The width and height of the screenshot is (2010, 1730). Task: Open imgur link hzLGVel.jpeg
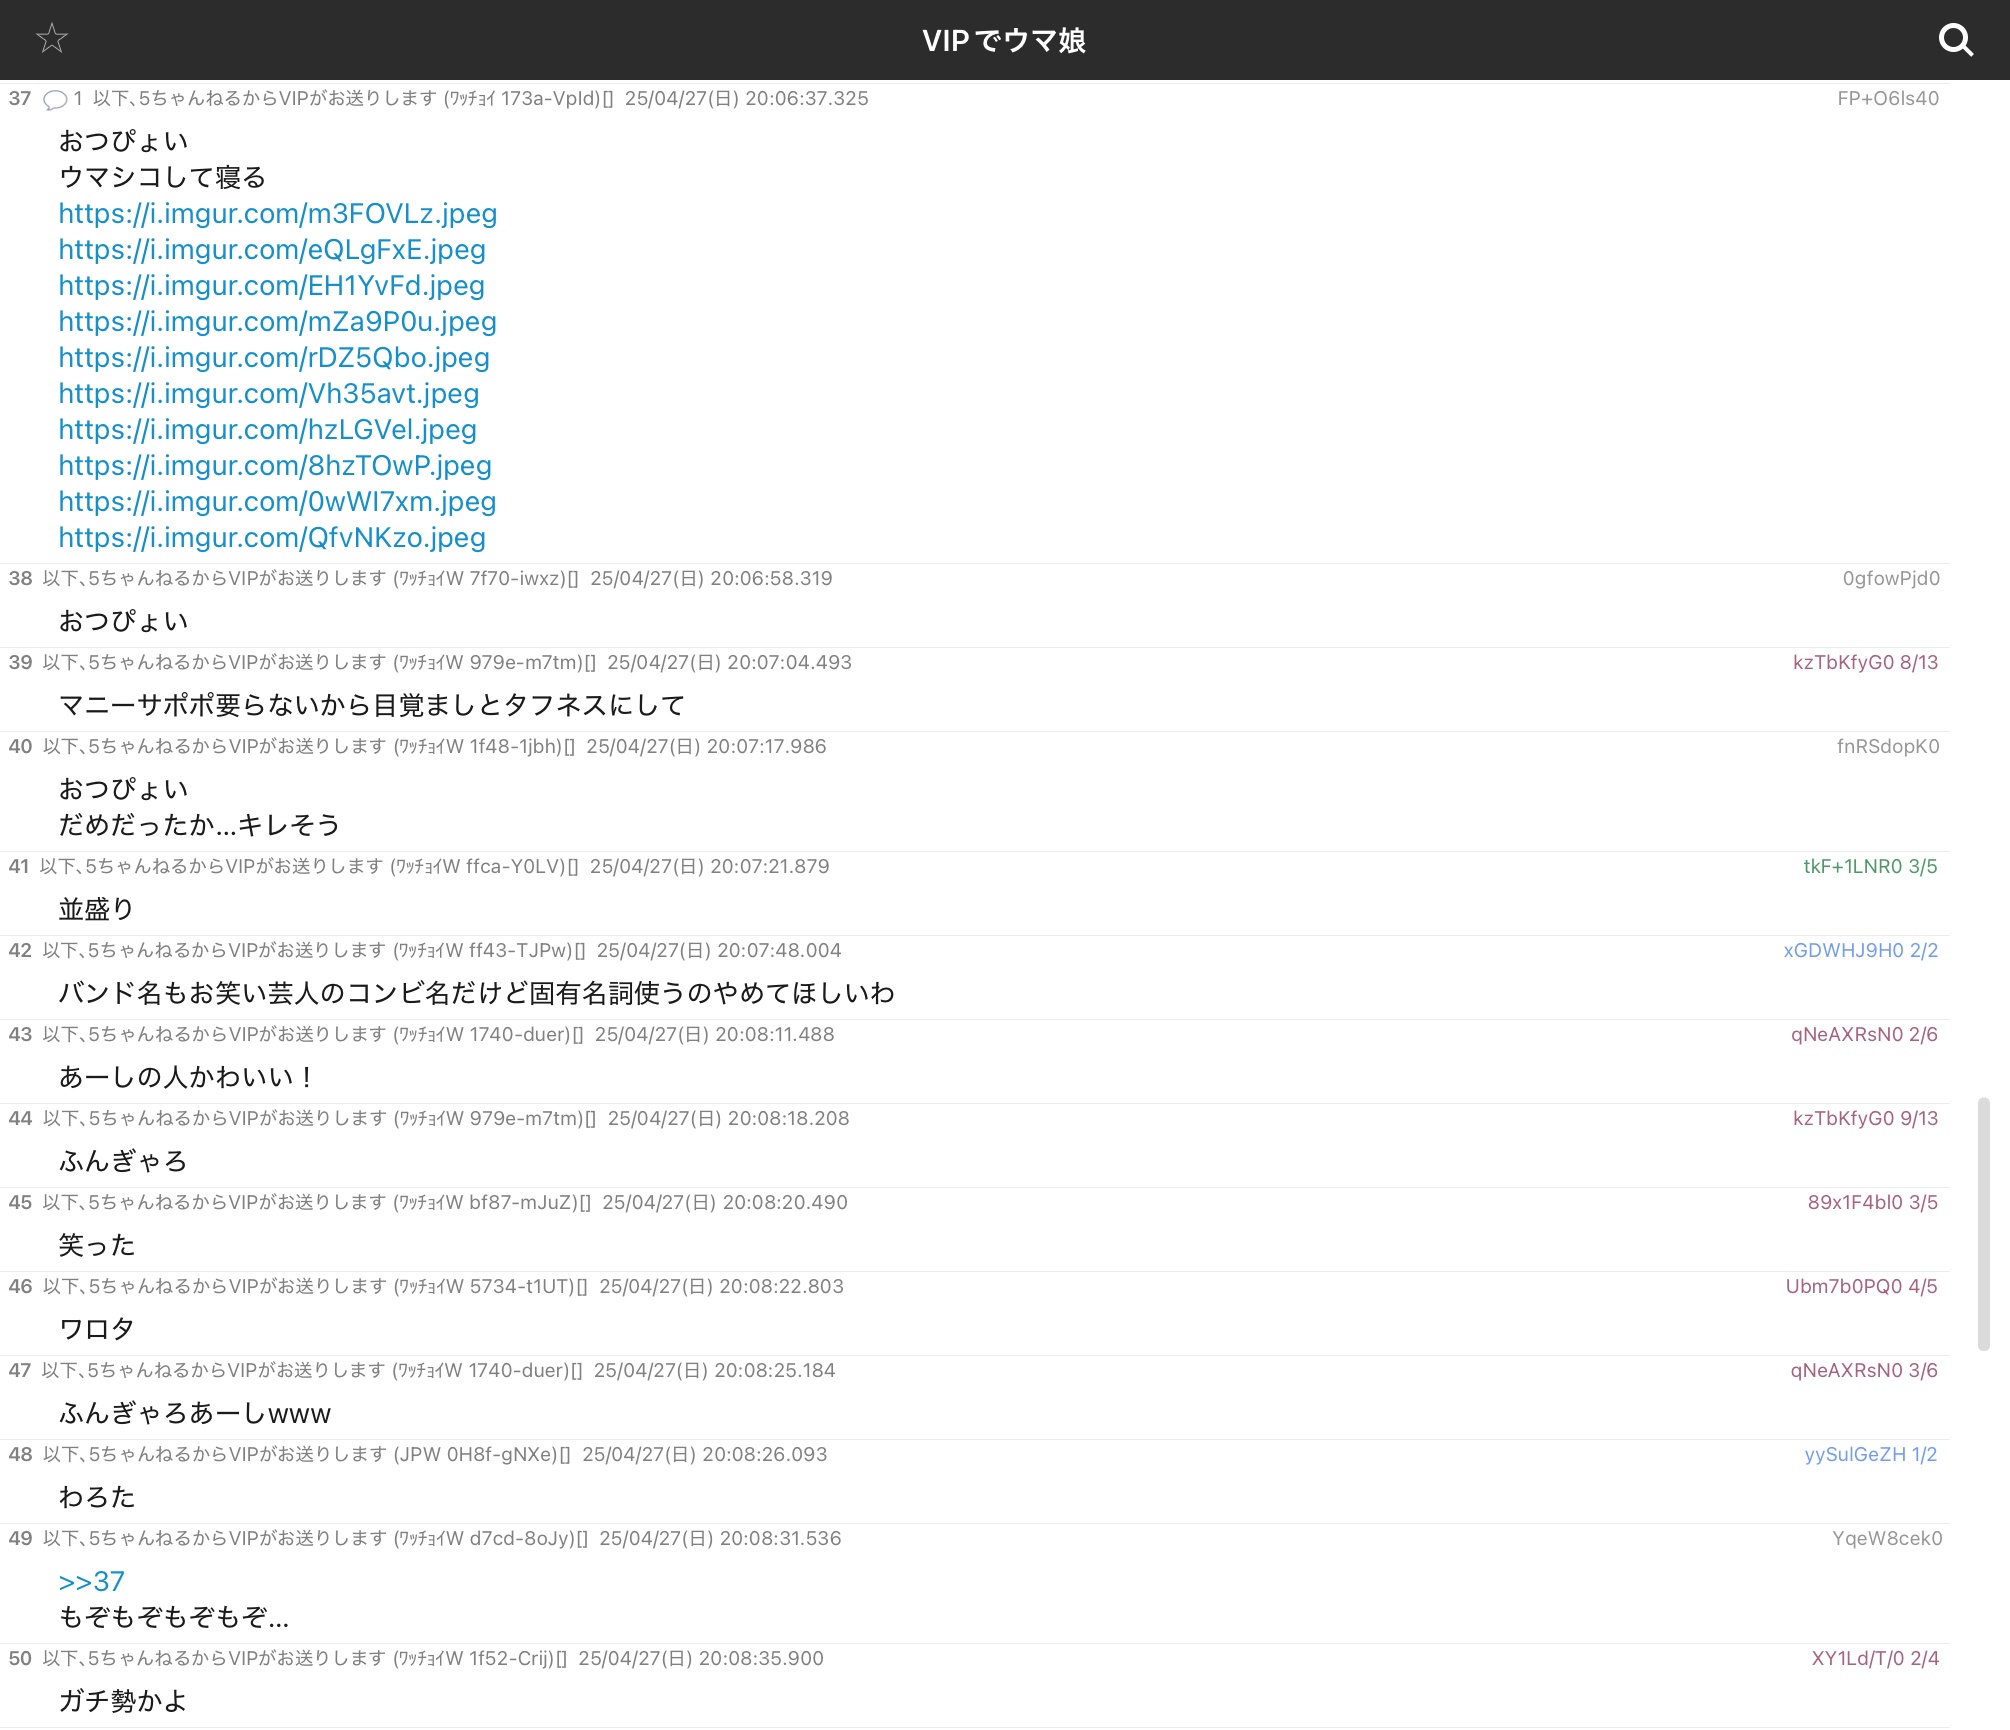[x=267, y=430]
